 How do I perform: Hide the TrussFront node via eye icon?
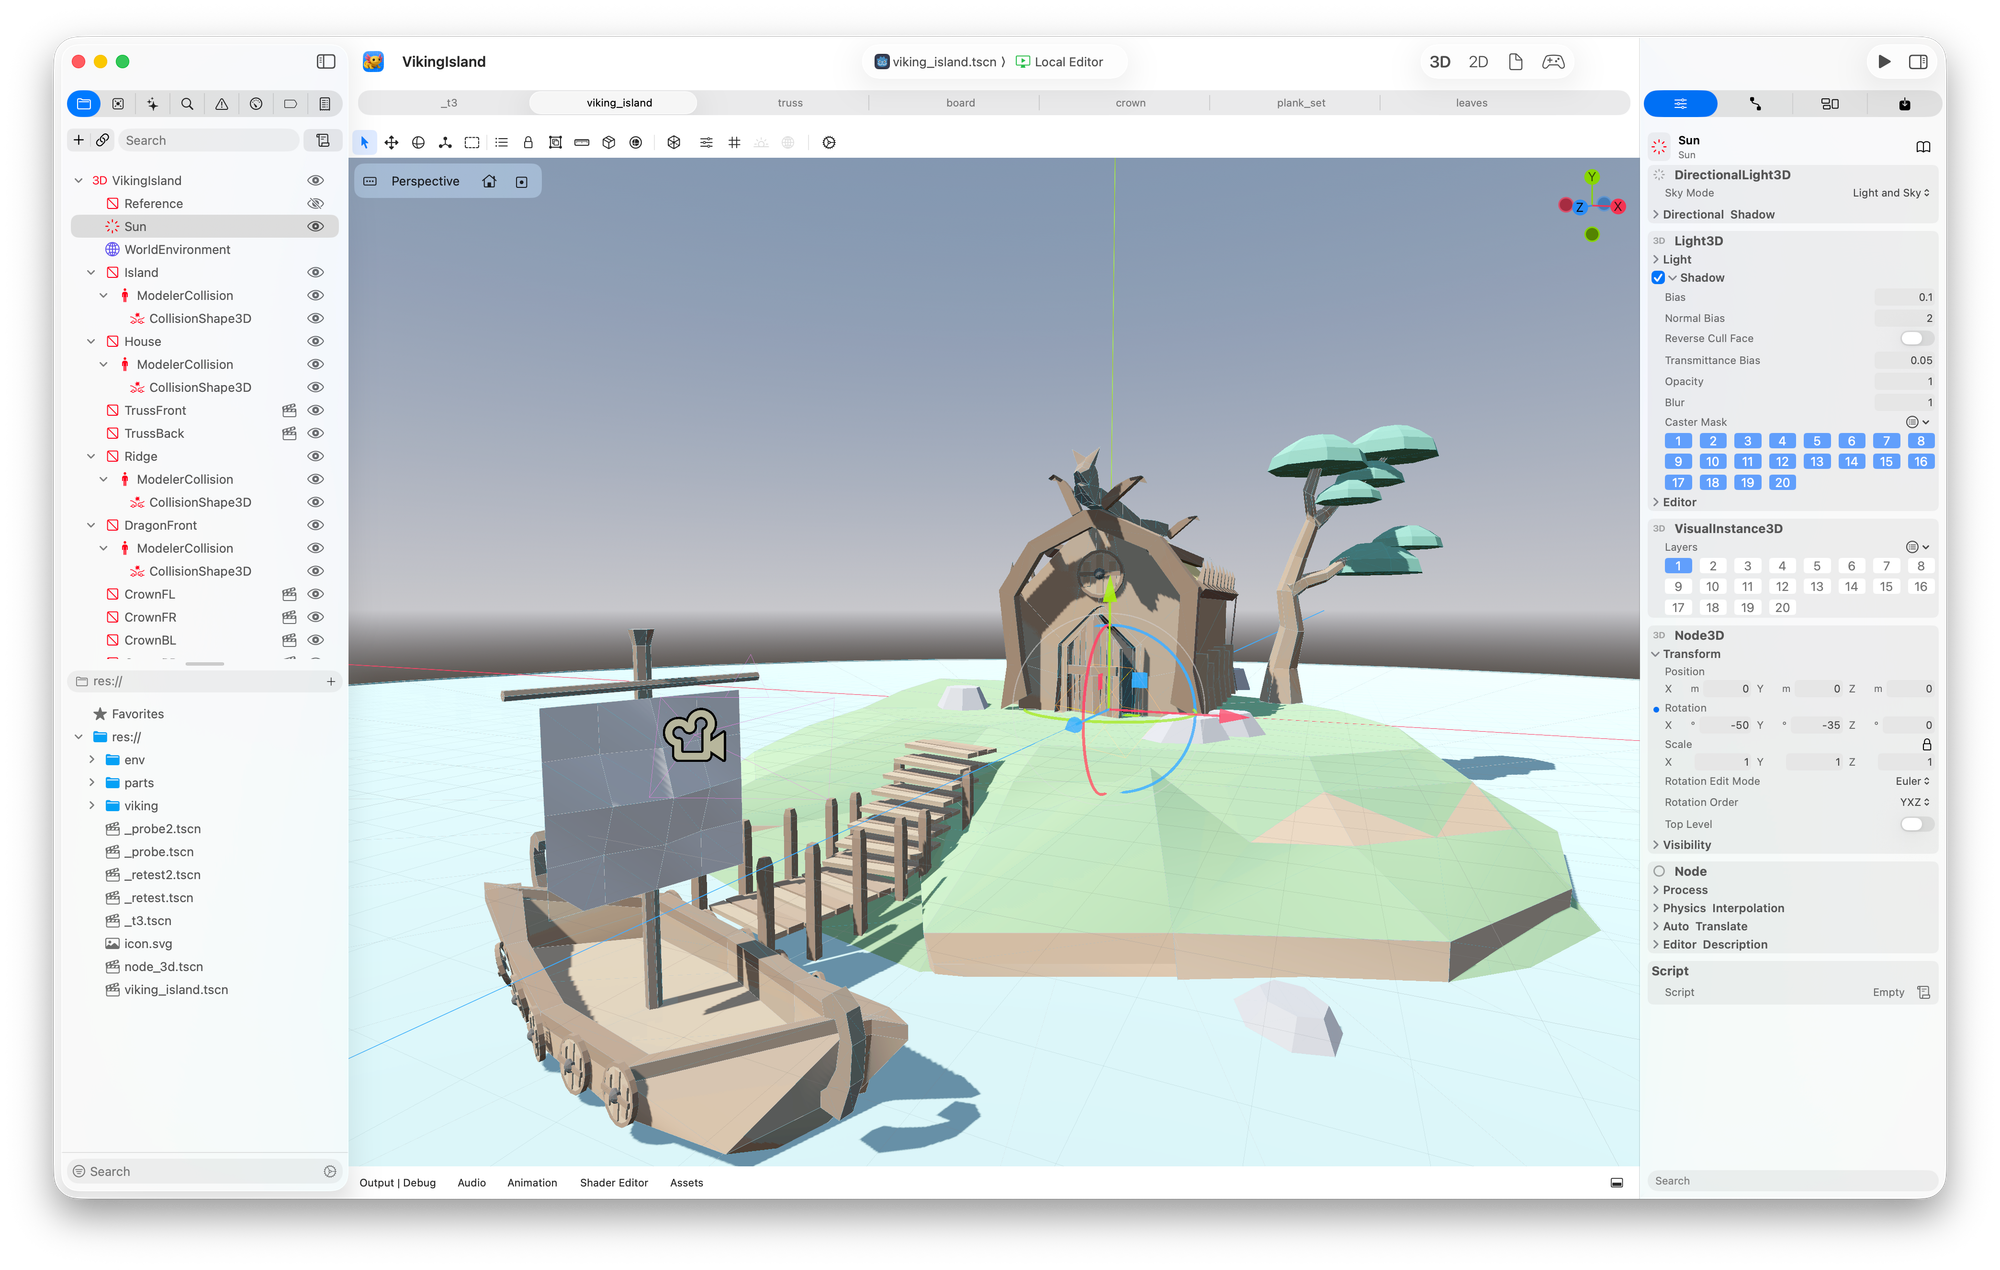click(315, 410)
